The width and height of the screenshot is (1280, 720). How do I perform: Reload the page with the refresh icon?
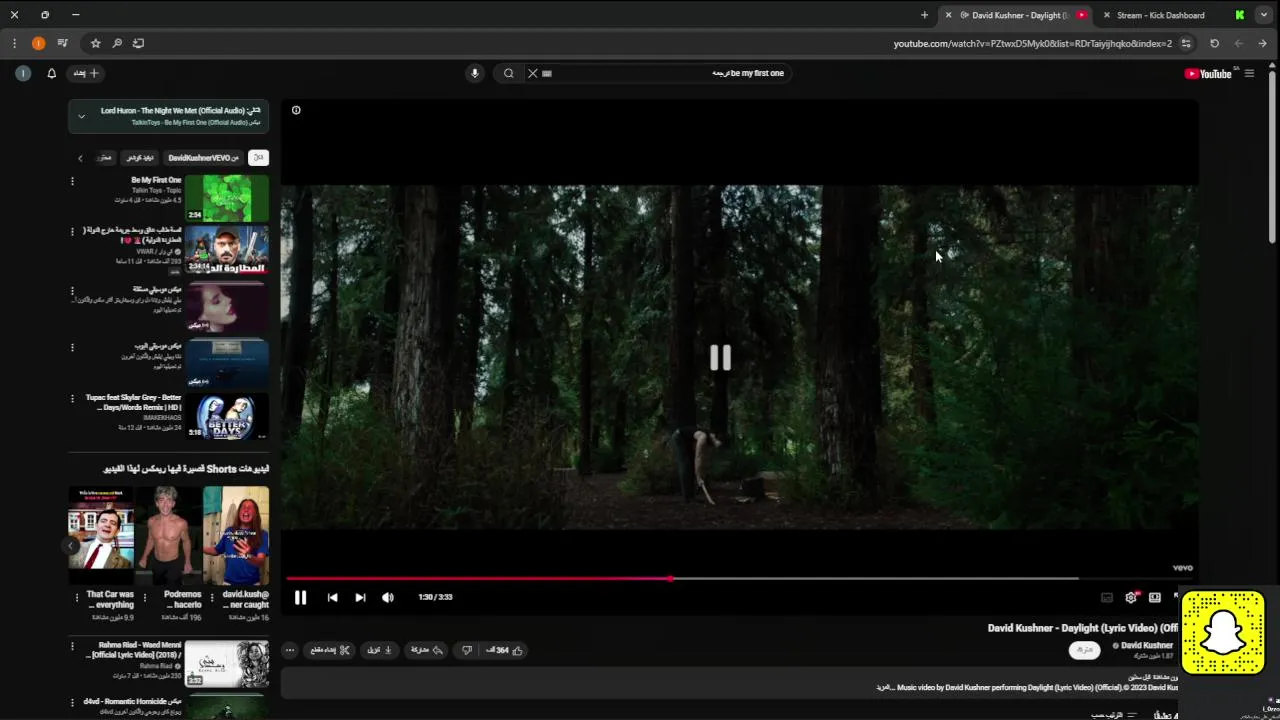click(x=1214, y=43)
